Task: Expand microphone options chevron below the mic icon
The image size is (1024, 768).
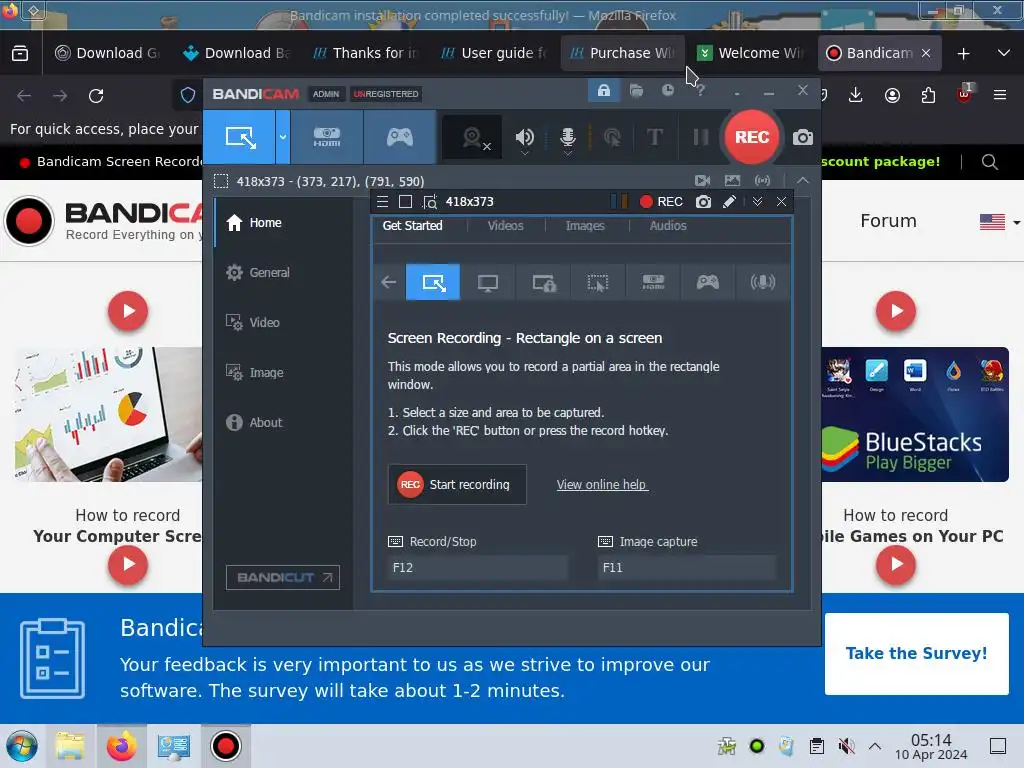Action: coord(568,153)
